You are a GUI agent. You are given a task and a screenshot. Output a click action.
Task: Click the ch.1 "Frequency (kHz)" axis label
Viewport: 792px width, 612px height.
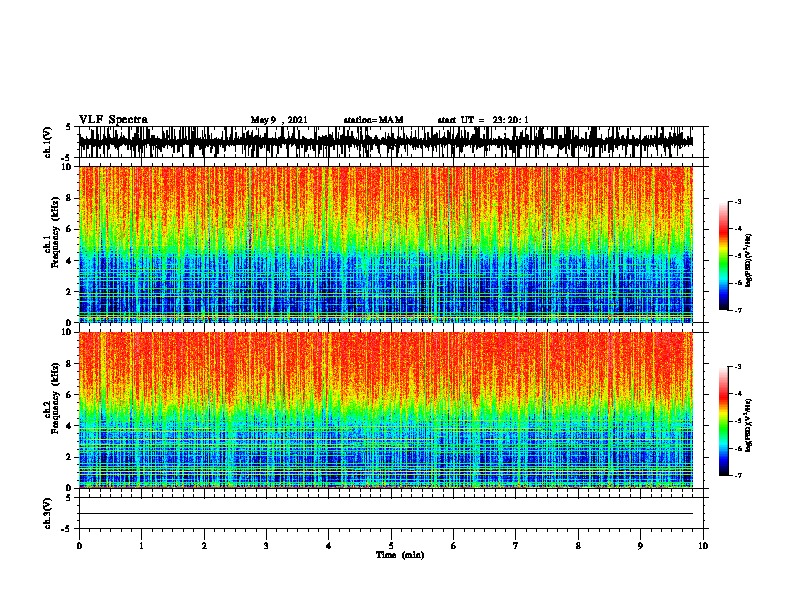55,233
